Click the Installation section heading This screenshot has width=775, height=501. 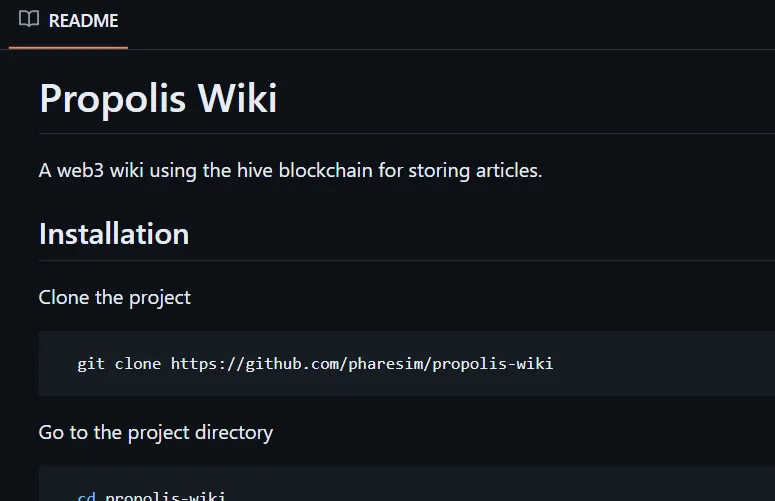coord(114,234)
